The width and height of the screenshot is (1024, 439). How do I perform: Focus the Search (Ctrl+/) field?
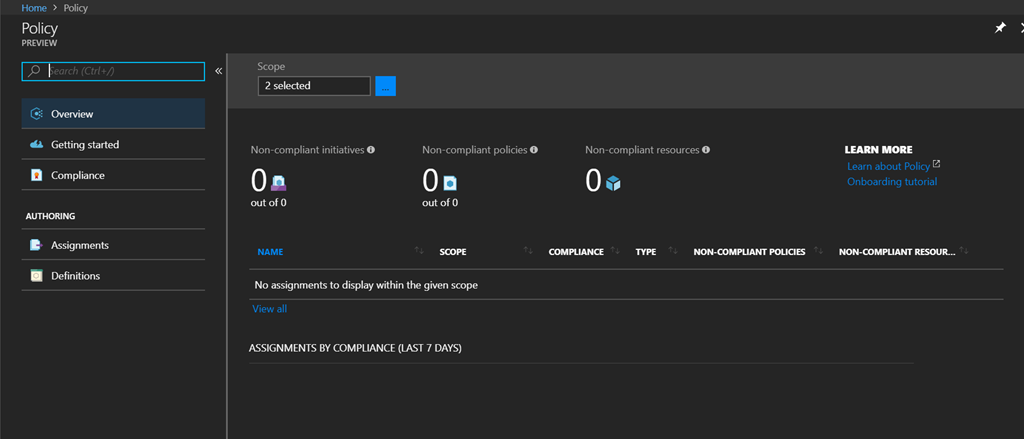pos(113,71)
